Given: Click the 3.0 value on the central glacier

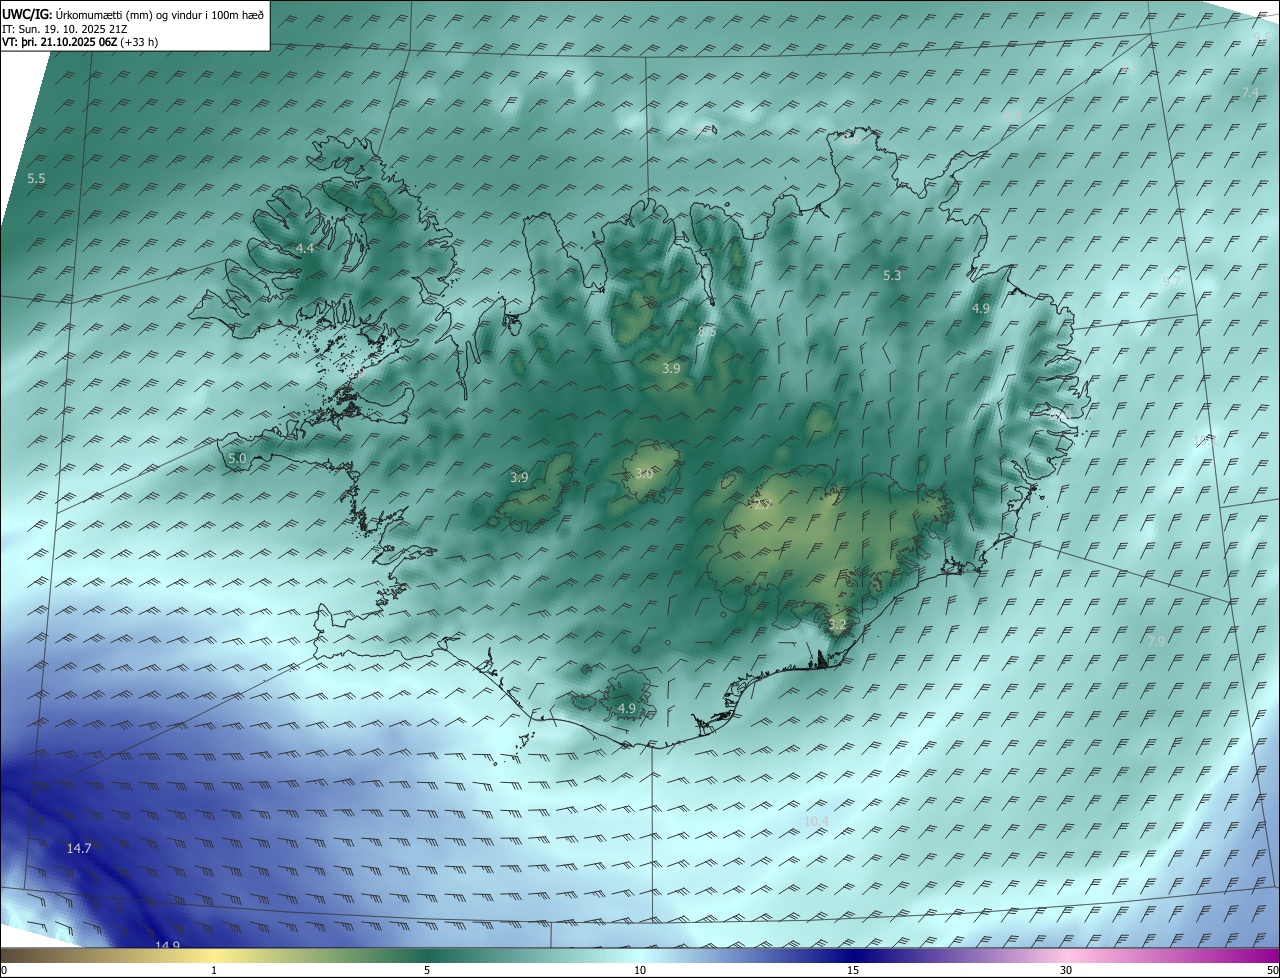Looking at the screenshot, I should [x=644, y=474].
